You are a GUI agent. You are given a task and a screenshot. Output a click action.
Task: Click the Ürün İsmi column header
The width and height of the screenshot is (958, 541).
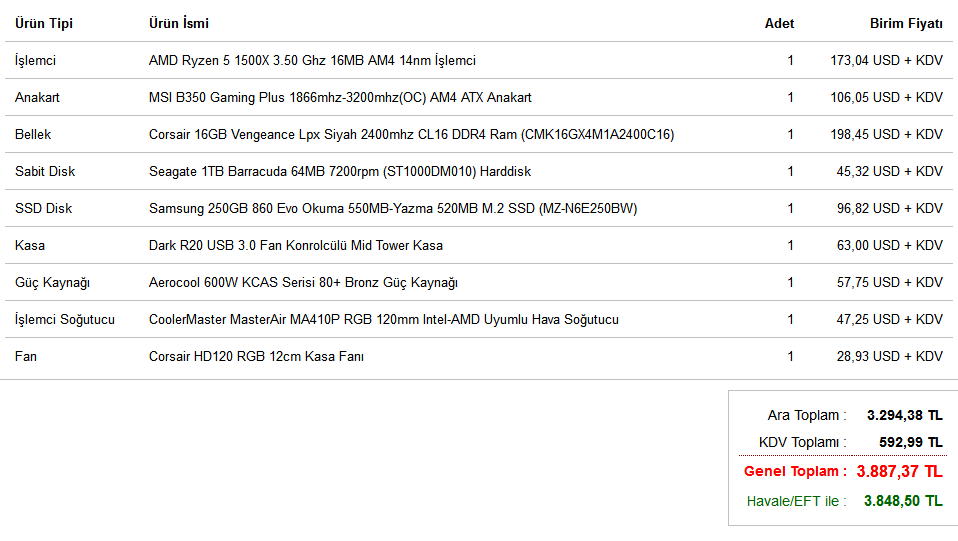click(x=178, y=23)
